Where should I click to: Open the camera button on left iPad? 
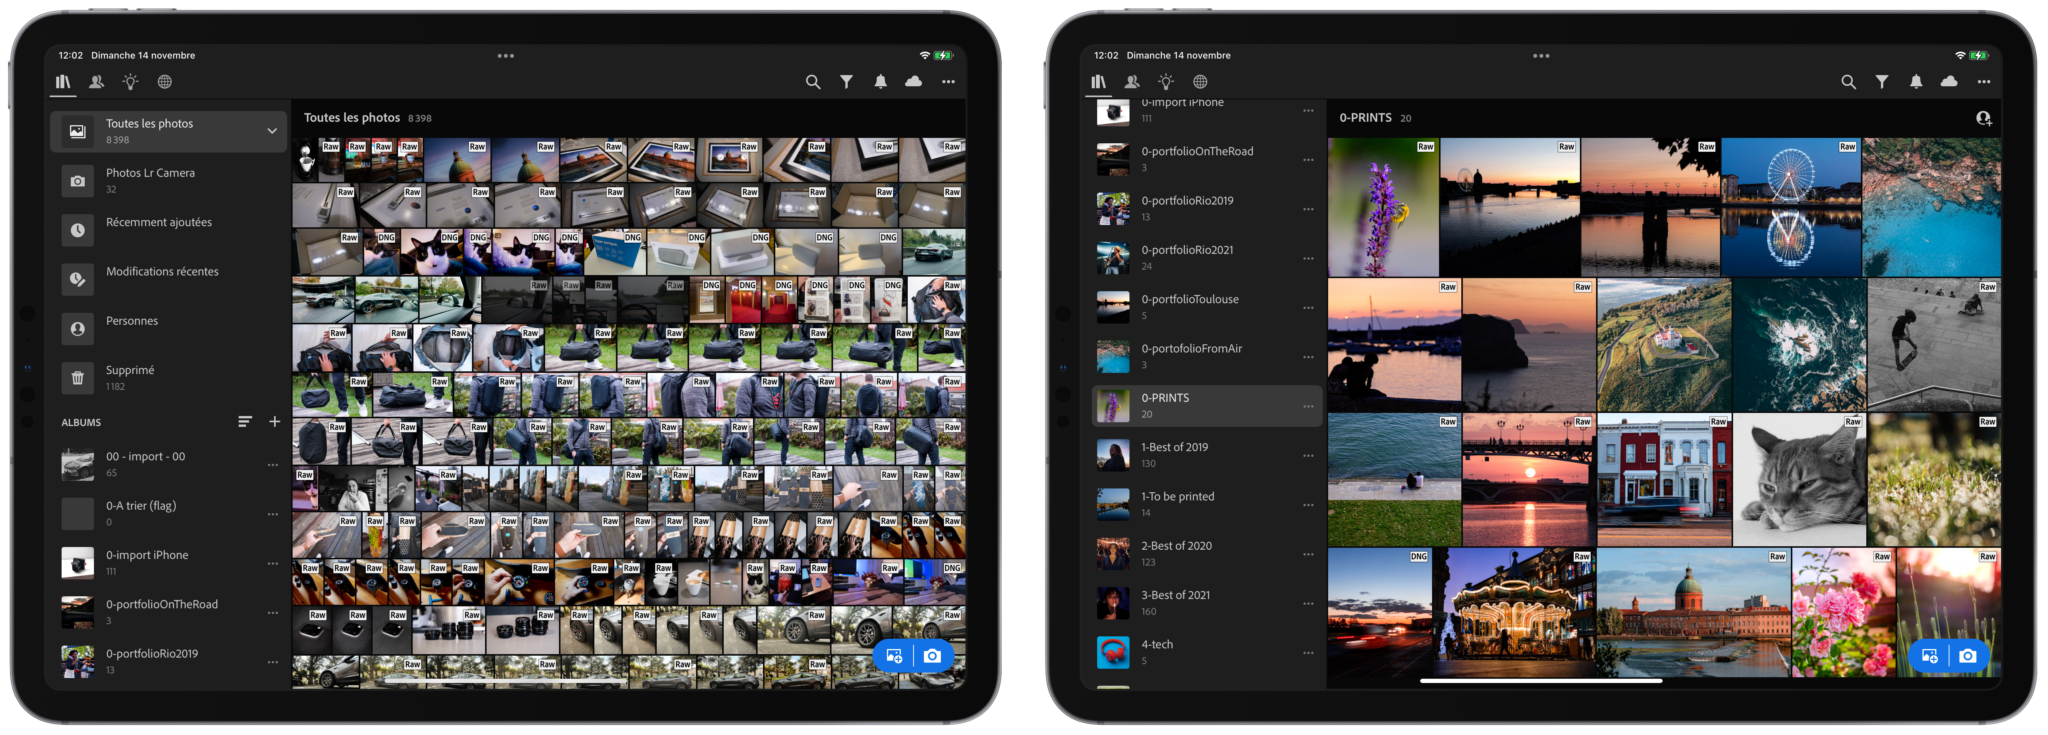(932, 656)
